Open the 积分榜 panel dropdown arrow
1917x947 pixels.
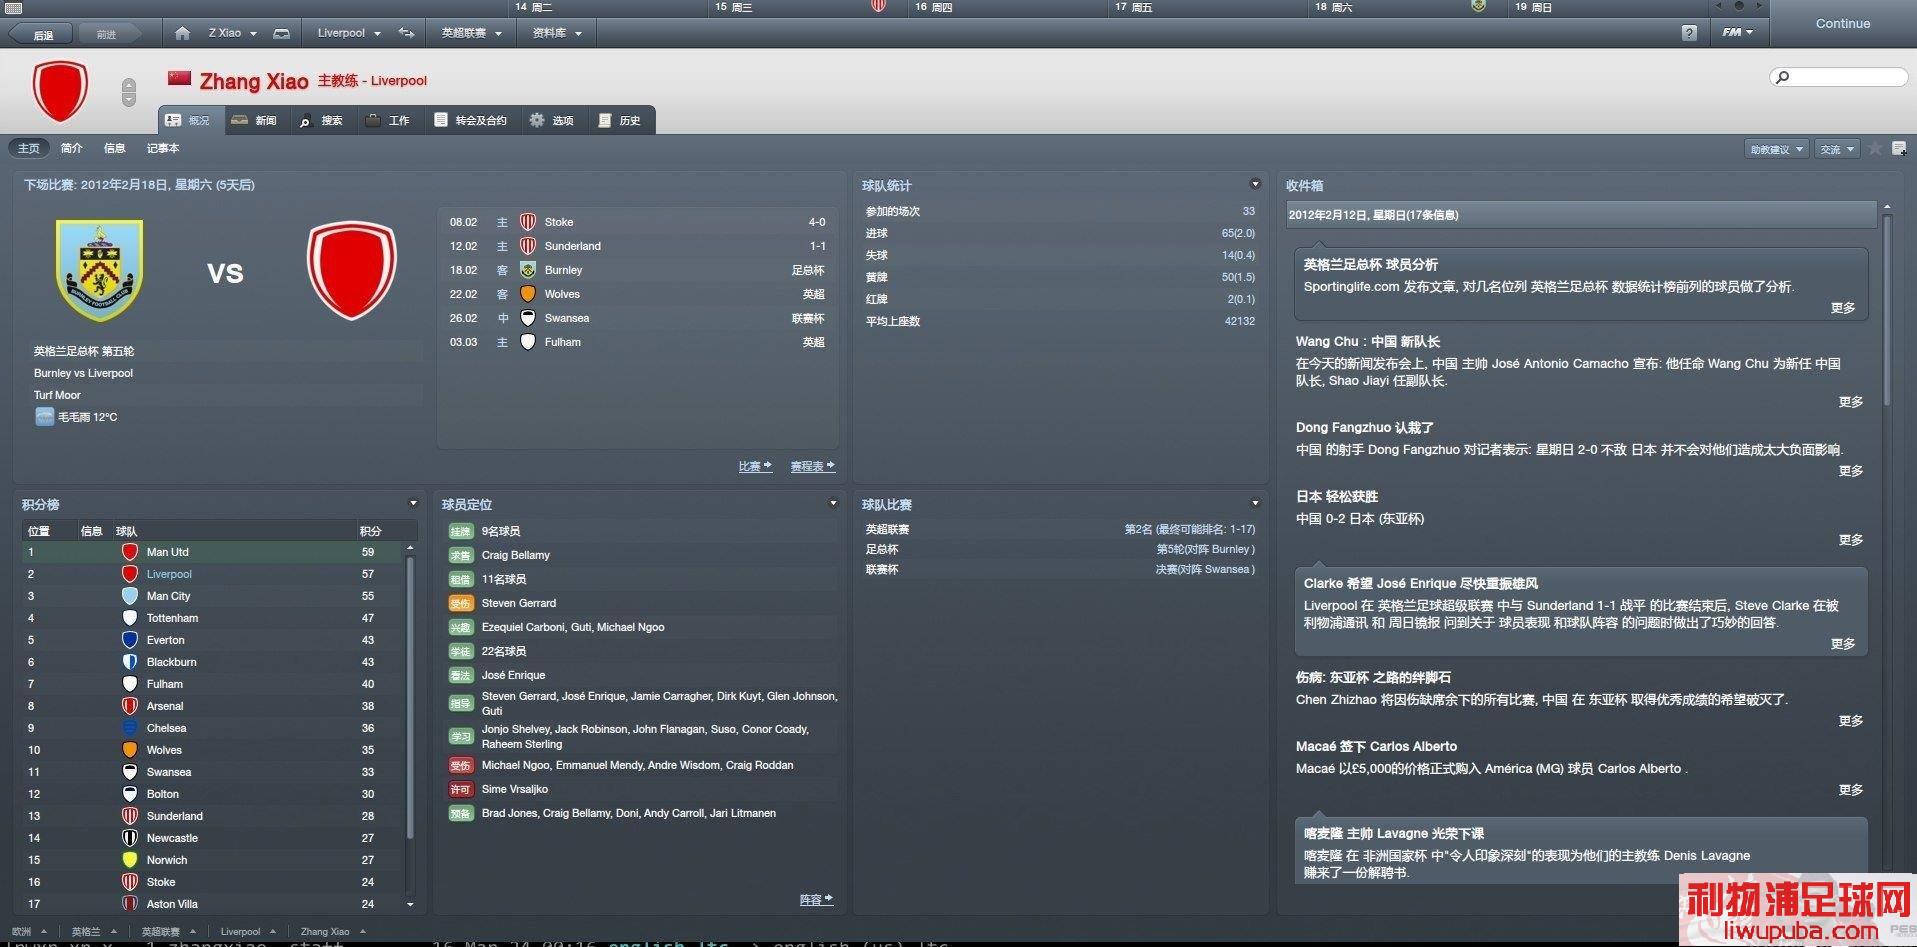click(413, 503)
